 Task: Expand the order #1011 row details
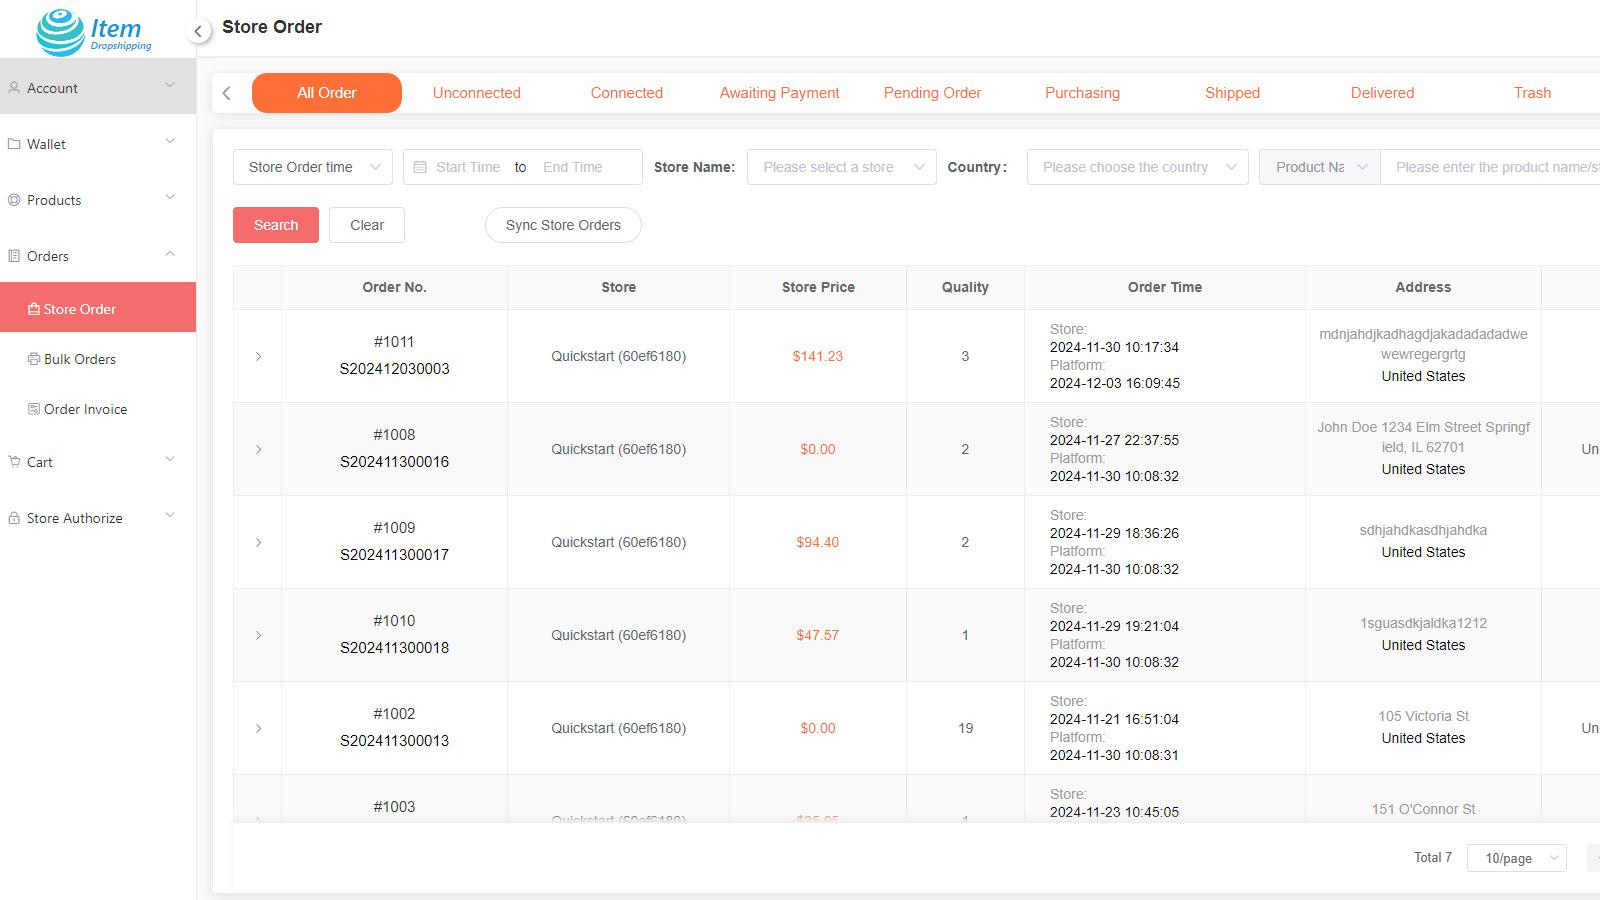(x=258, y=356)
